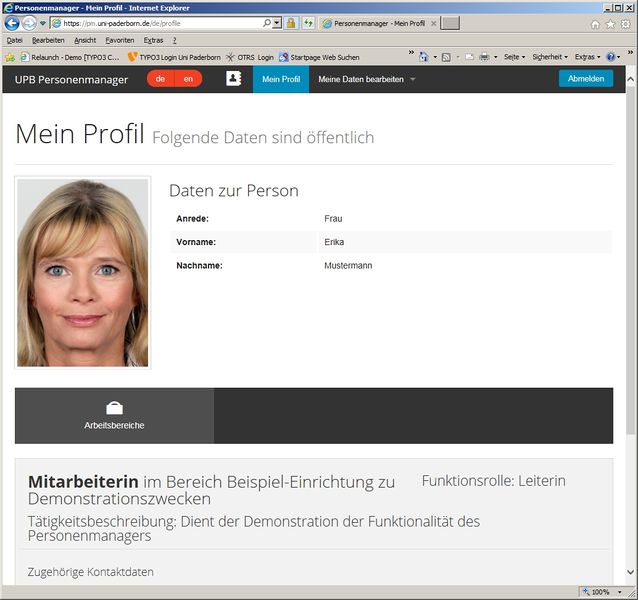The width and height of the screenshot is (638, 600).
Task: Click the scrollbar down arrow
Action: (631, 572)
